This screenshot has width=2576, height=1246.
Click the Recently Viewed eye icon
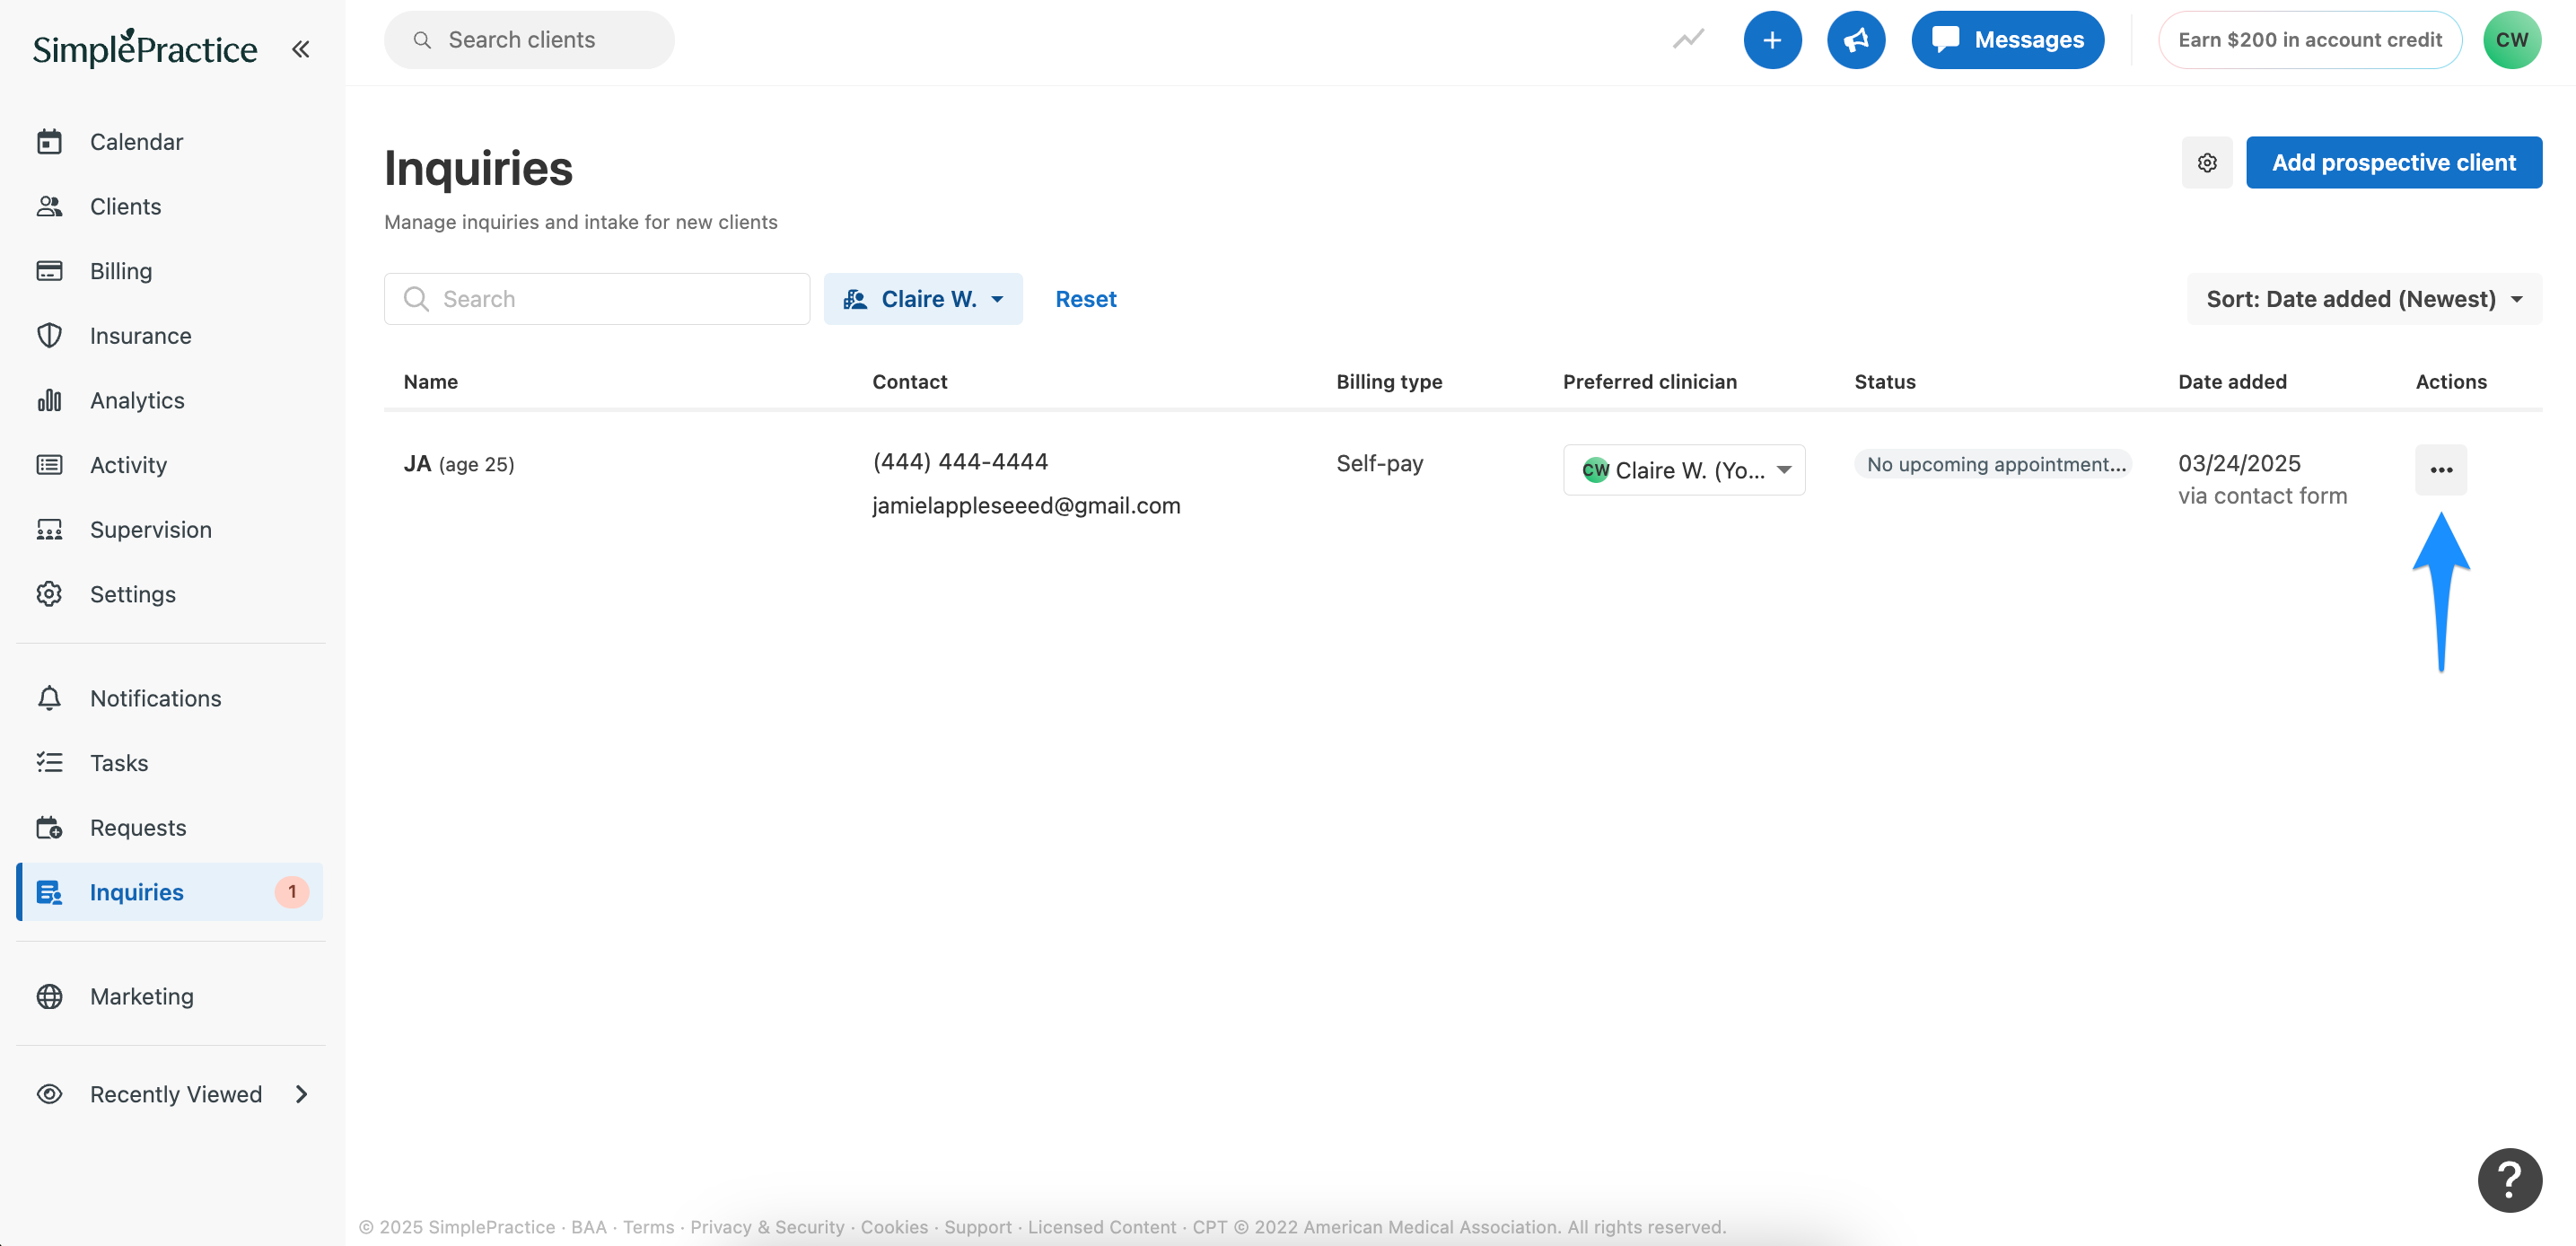(49, 1094)
